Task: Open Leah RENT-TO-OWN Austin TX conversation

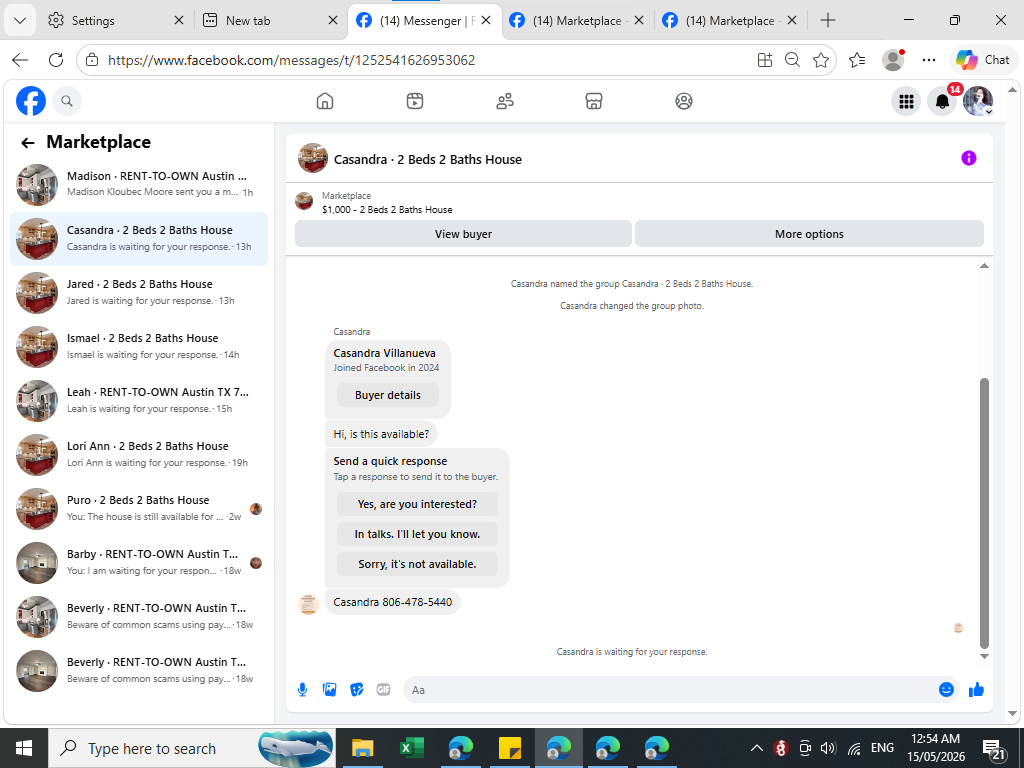Action: [x=138, y=401]
